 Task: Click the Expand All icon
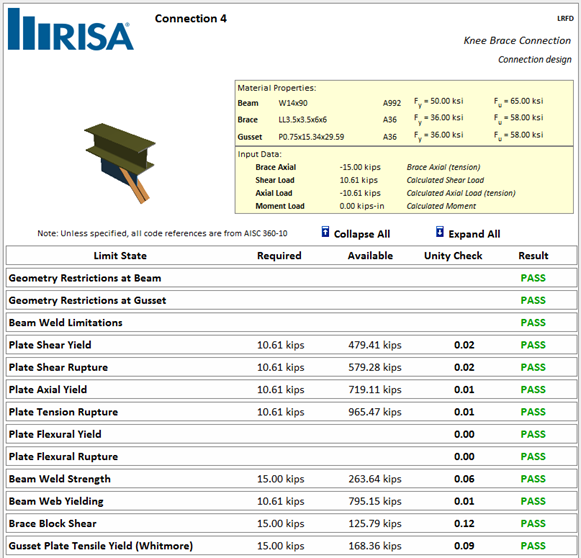click(439, 232)
